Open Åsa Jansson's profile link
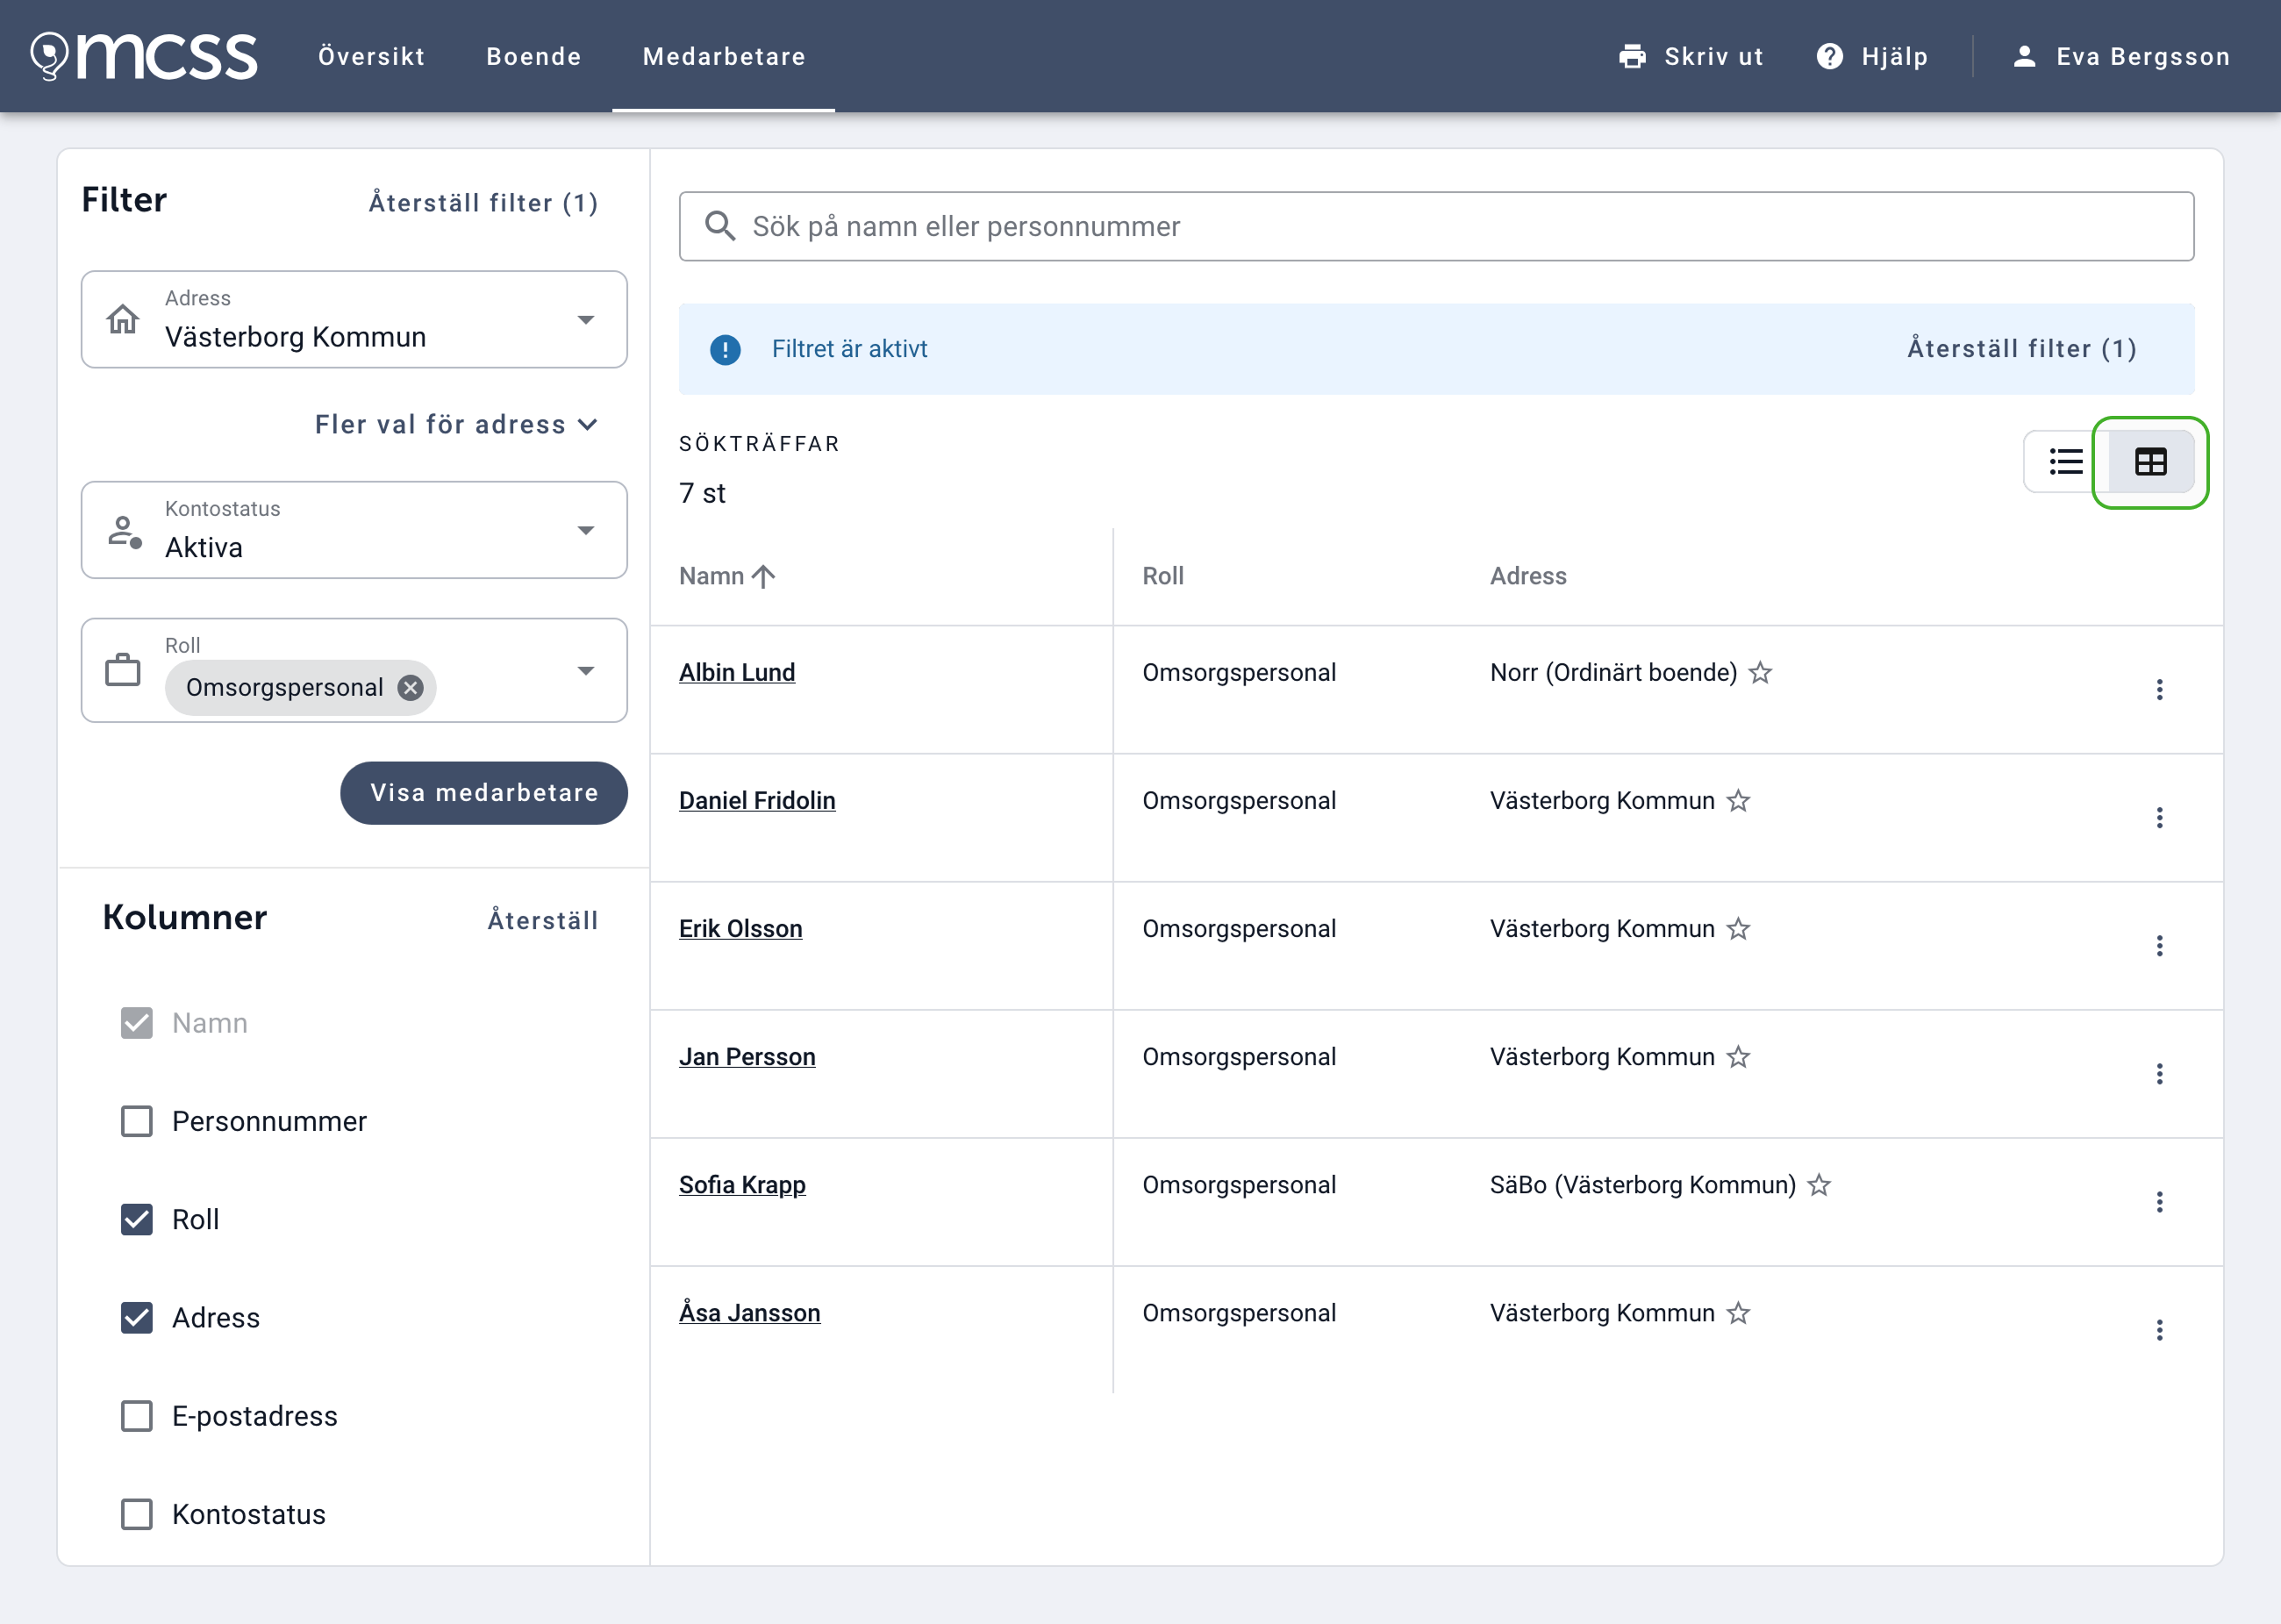This screenshot has height=1624, width=2281. [750, 1313]
